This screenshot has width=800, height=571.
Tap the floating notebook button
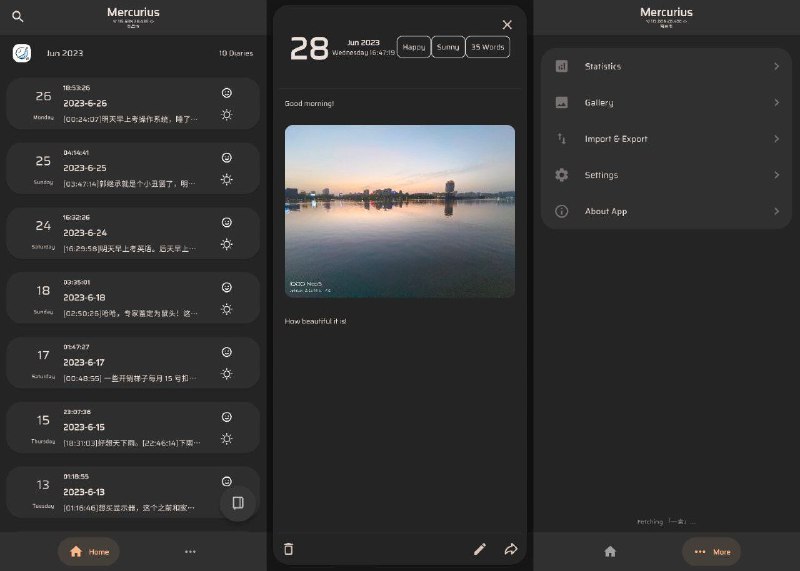click(x=238, y=503)
